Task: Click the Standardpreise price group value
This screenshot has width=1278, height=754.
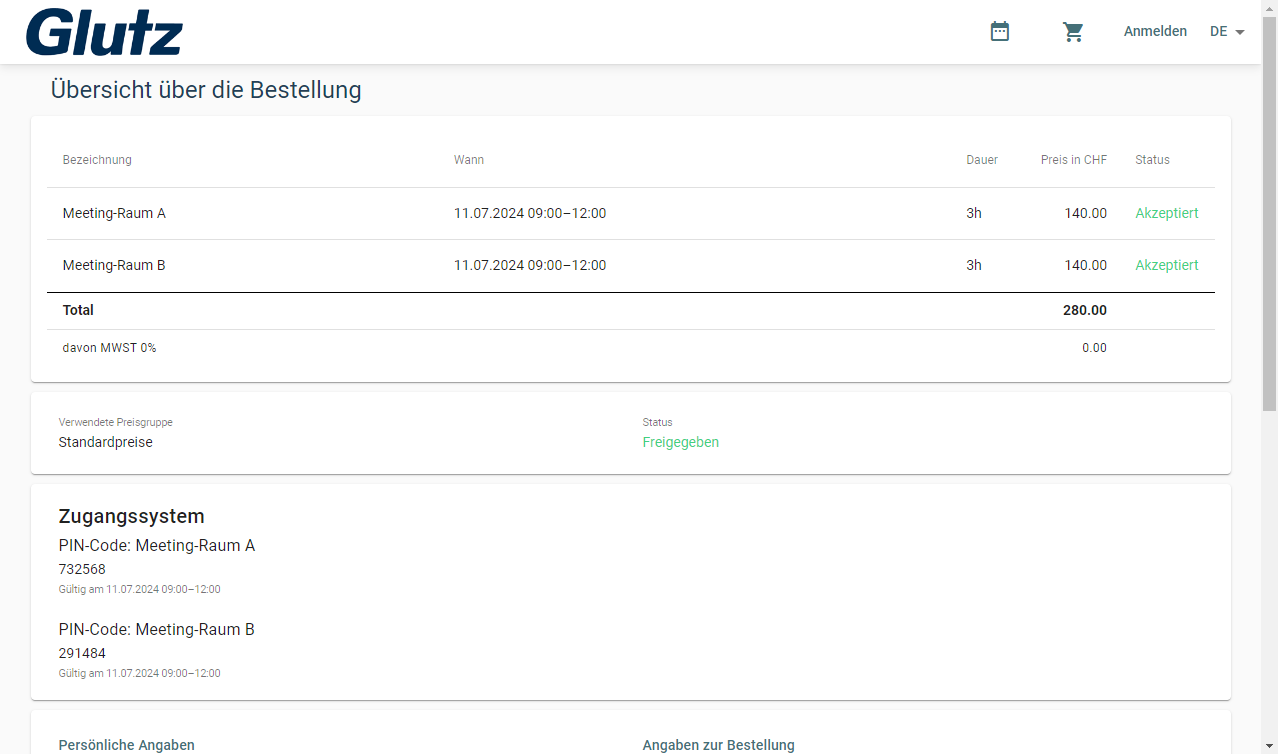Action: [x=106, y=442]
